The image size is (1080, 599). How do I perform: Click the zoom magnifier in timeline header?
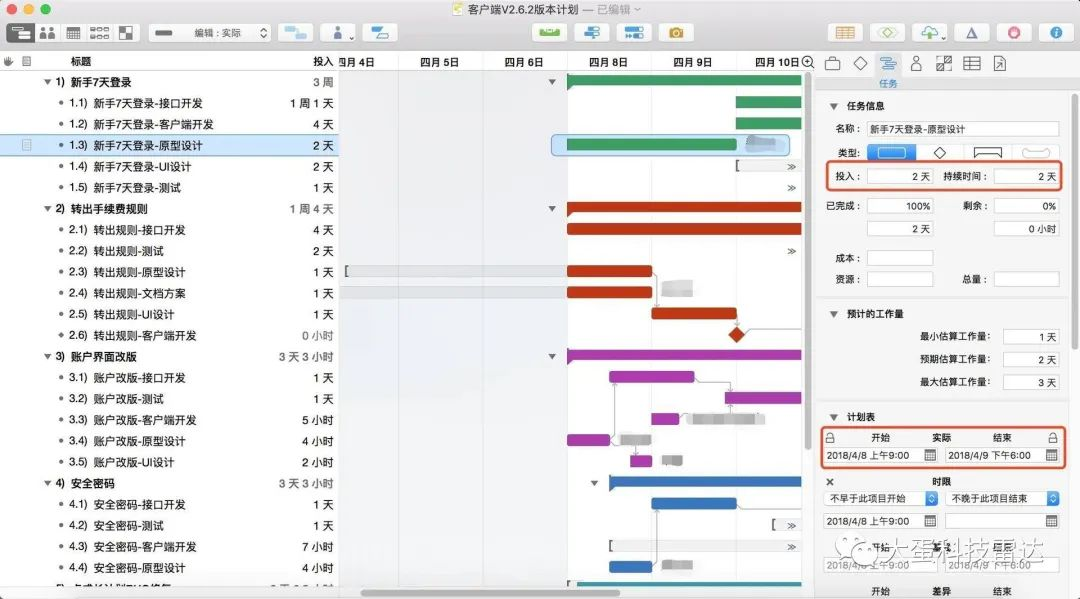(808, 62)
